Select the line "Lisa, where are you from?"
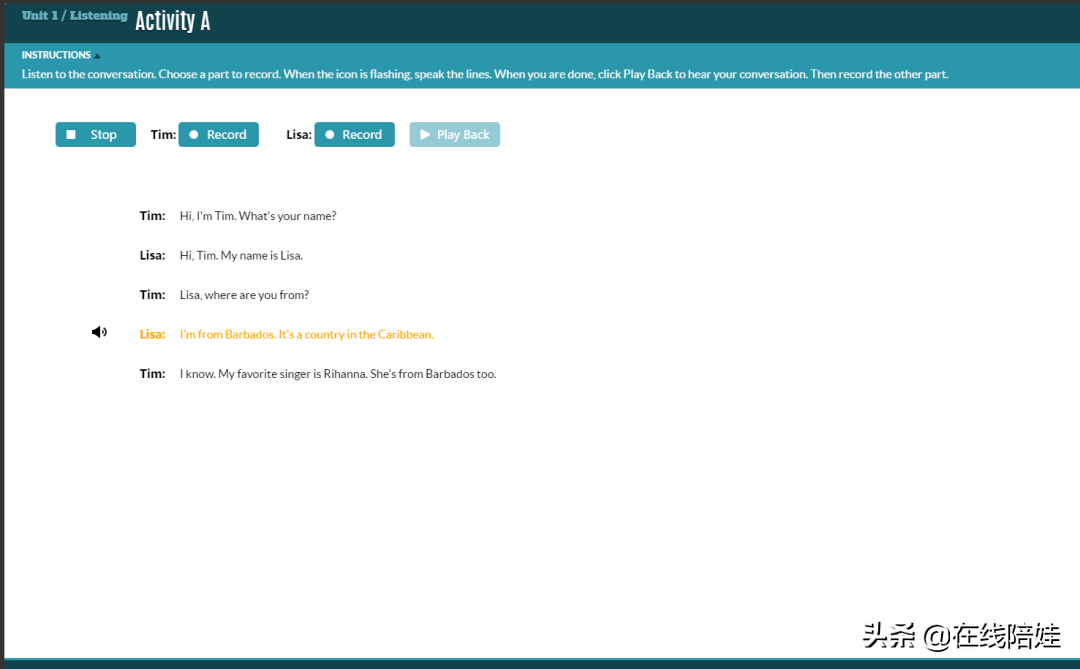This screenshot has width=1080, height=669. click(245, 295)
